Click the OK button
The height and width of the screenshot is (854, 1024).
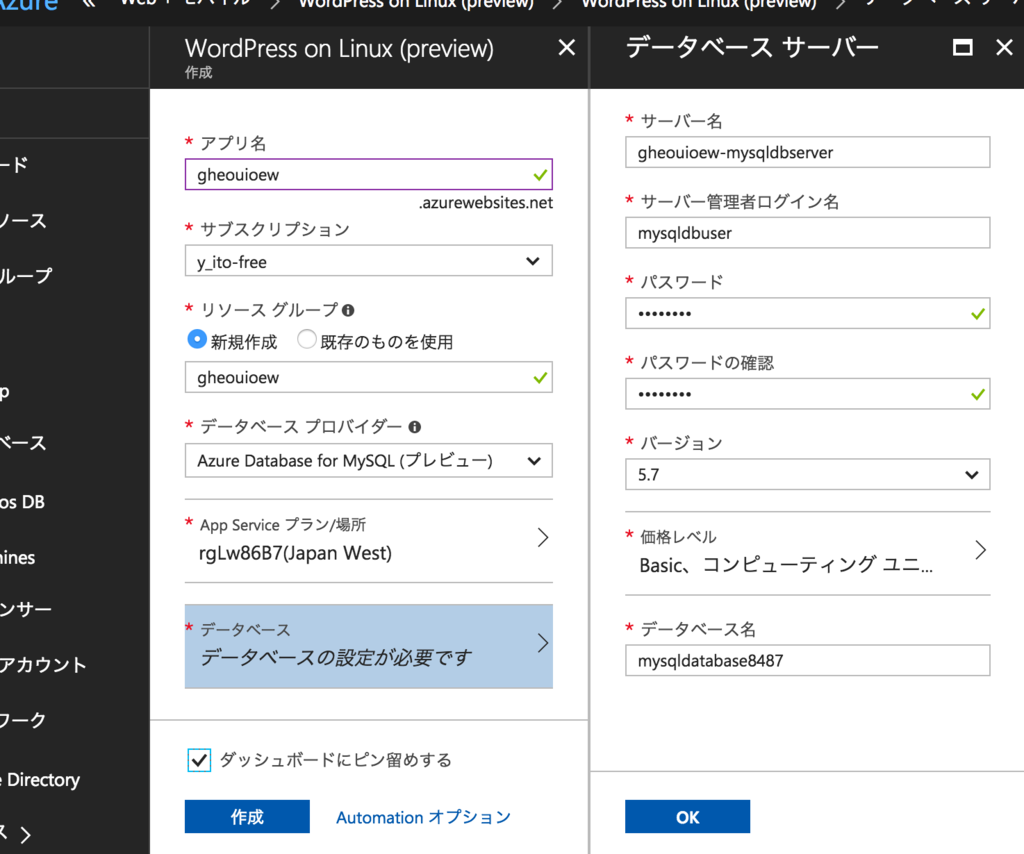[687, 817]
